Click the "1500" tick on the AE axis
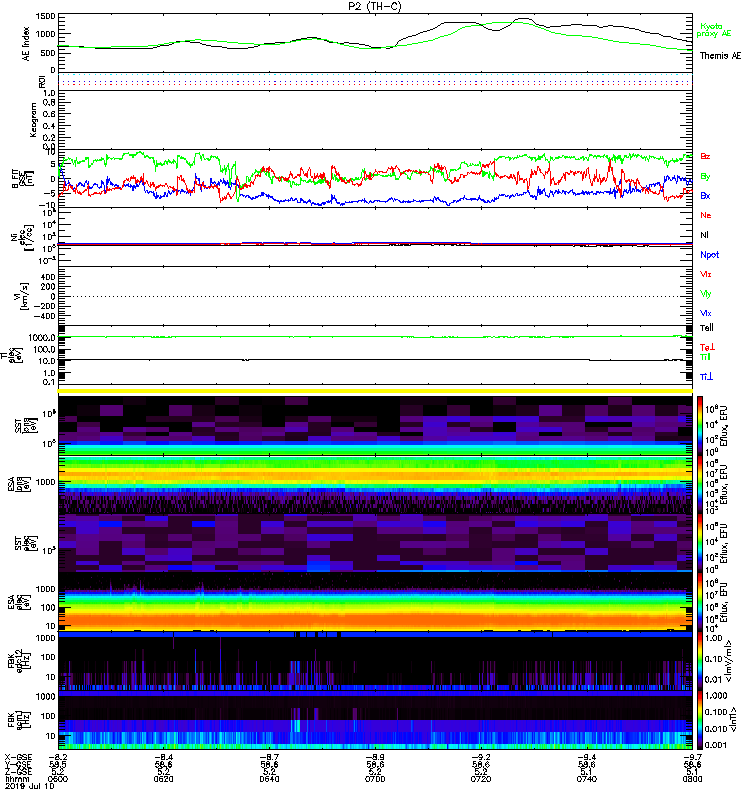The image size is (750, 800). 45,16
